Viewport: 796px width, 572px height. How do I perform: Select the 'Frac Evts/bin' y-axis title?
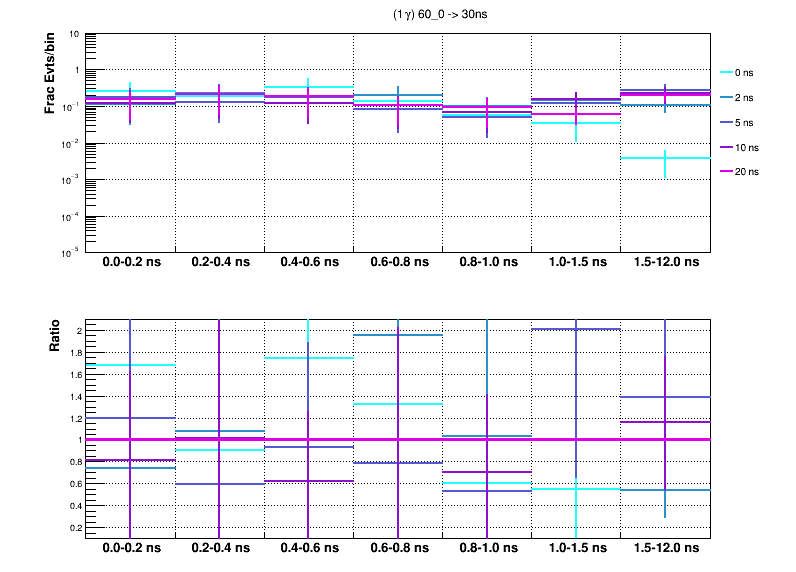pos(49,73)
